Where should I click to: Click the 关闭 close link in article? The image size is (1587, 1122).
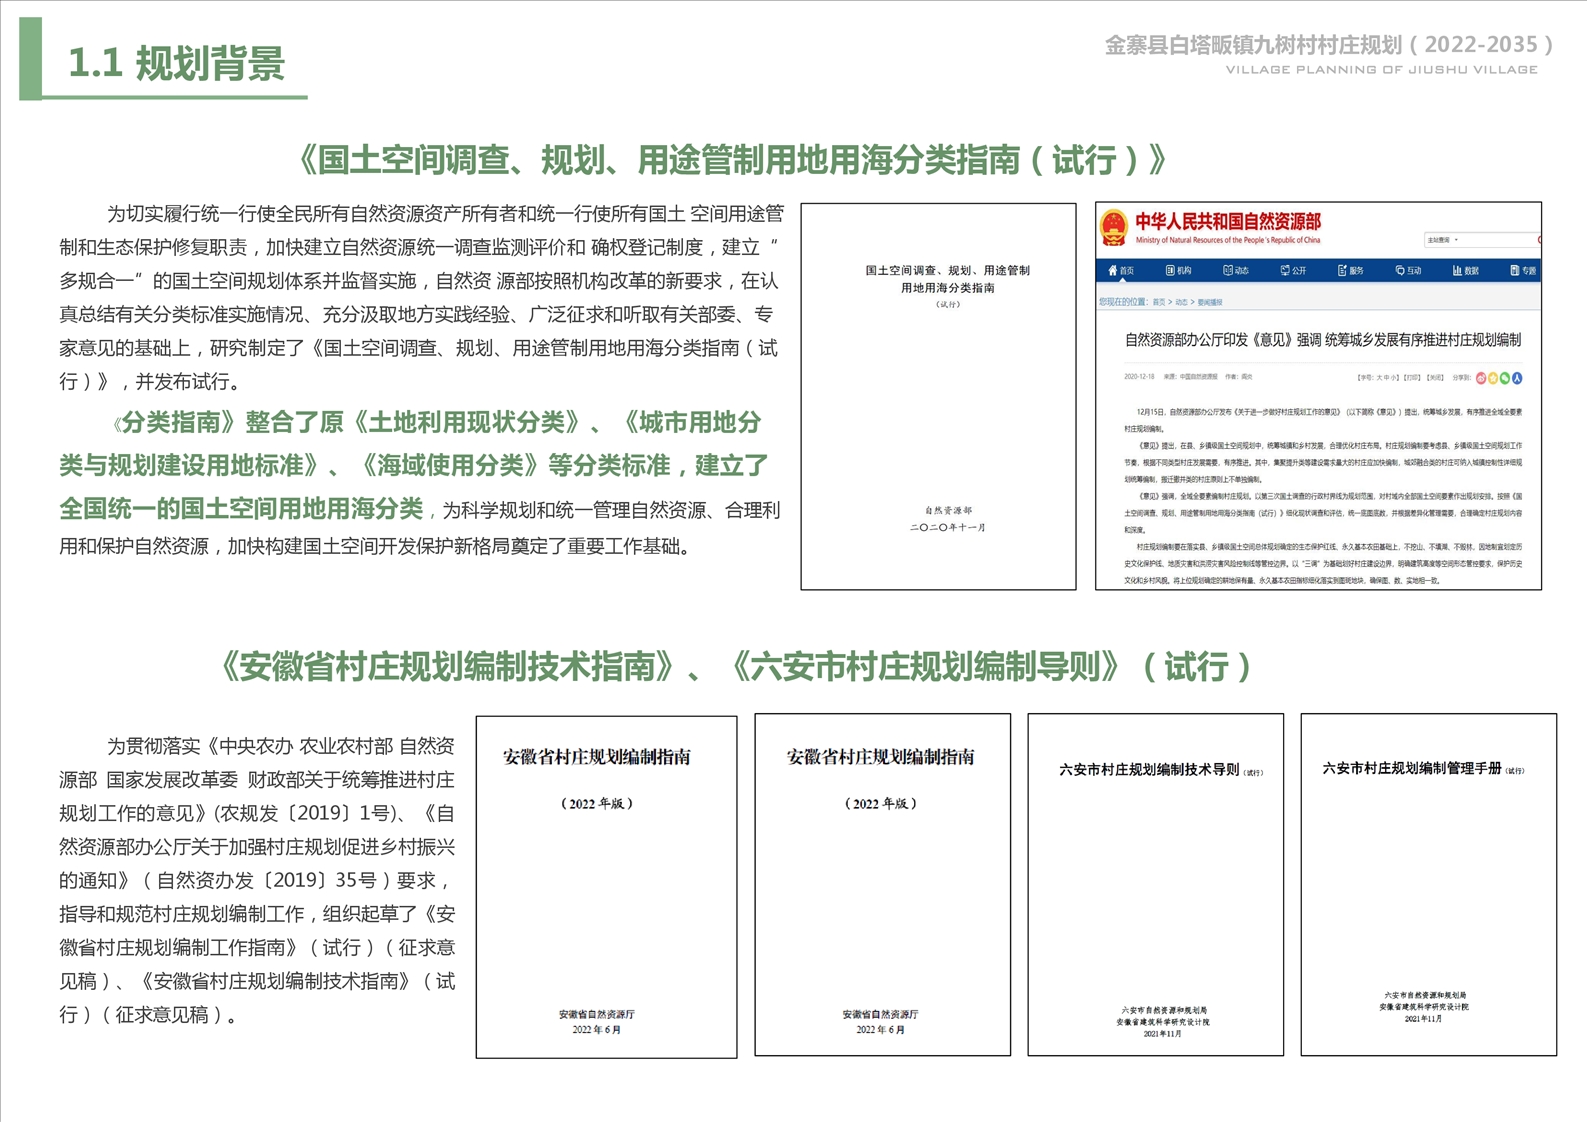[x=1435, y=378]
